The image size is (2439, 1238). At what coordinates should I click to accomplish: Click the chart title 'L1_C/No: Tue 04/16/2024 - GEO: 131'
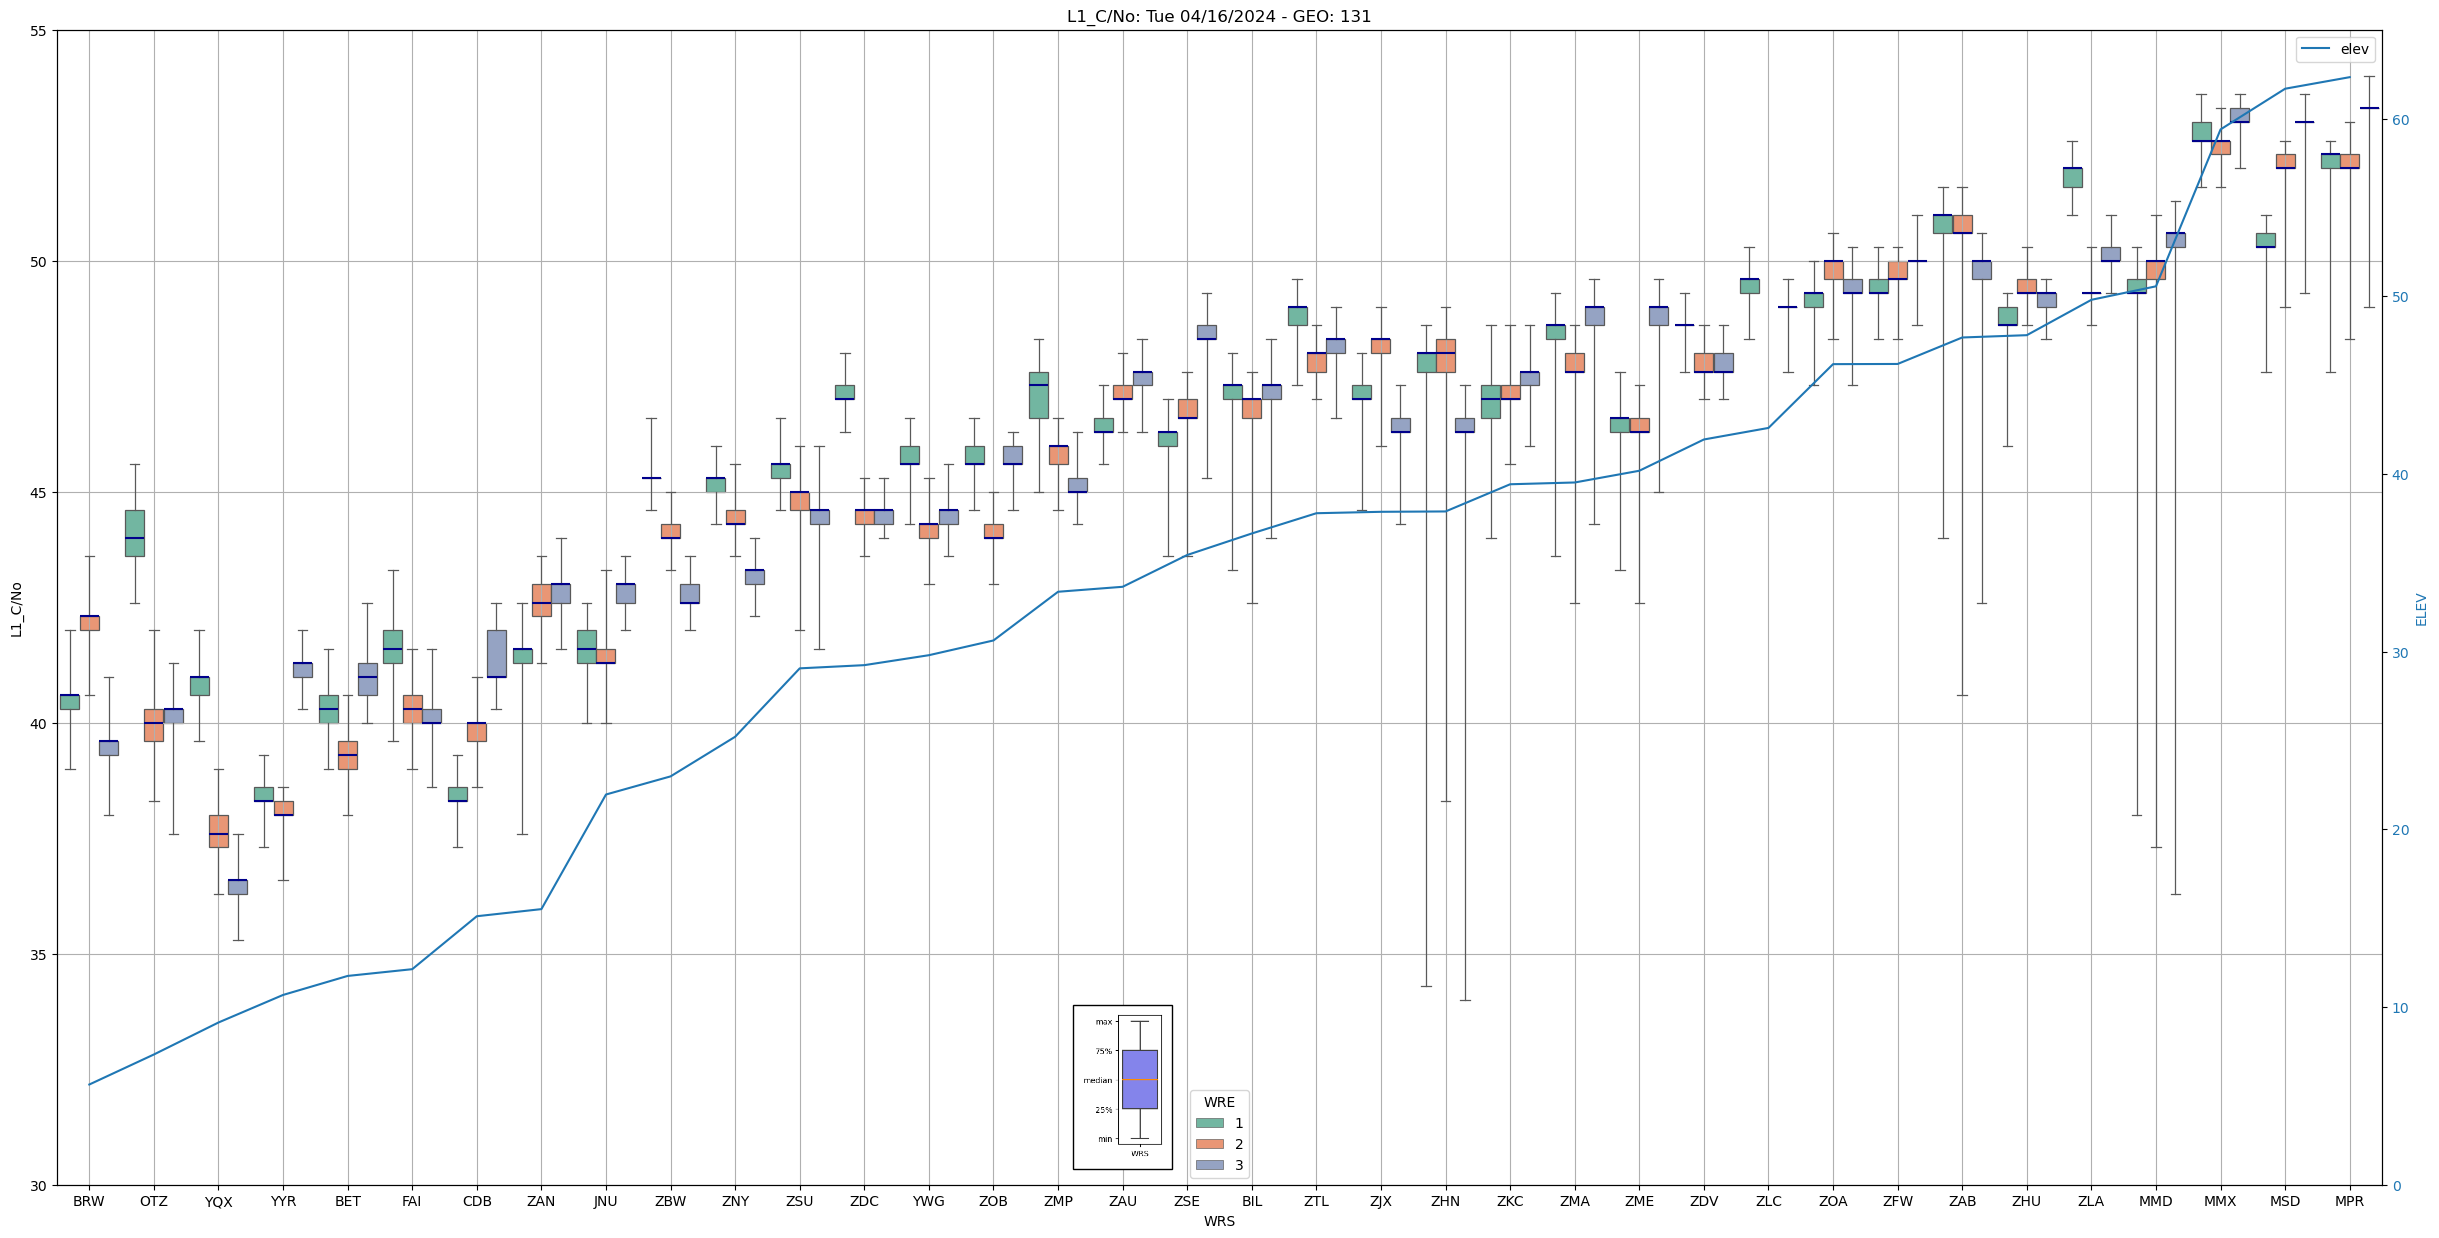pyautogui.click(x=1219, y=16)
